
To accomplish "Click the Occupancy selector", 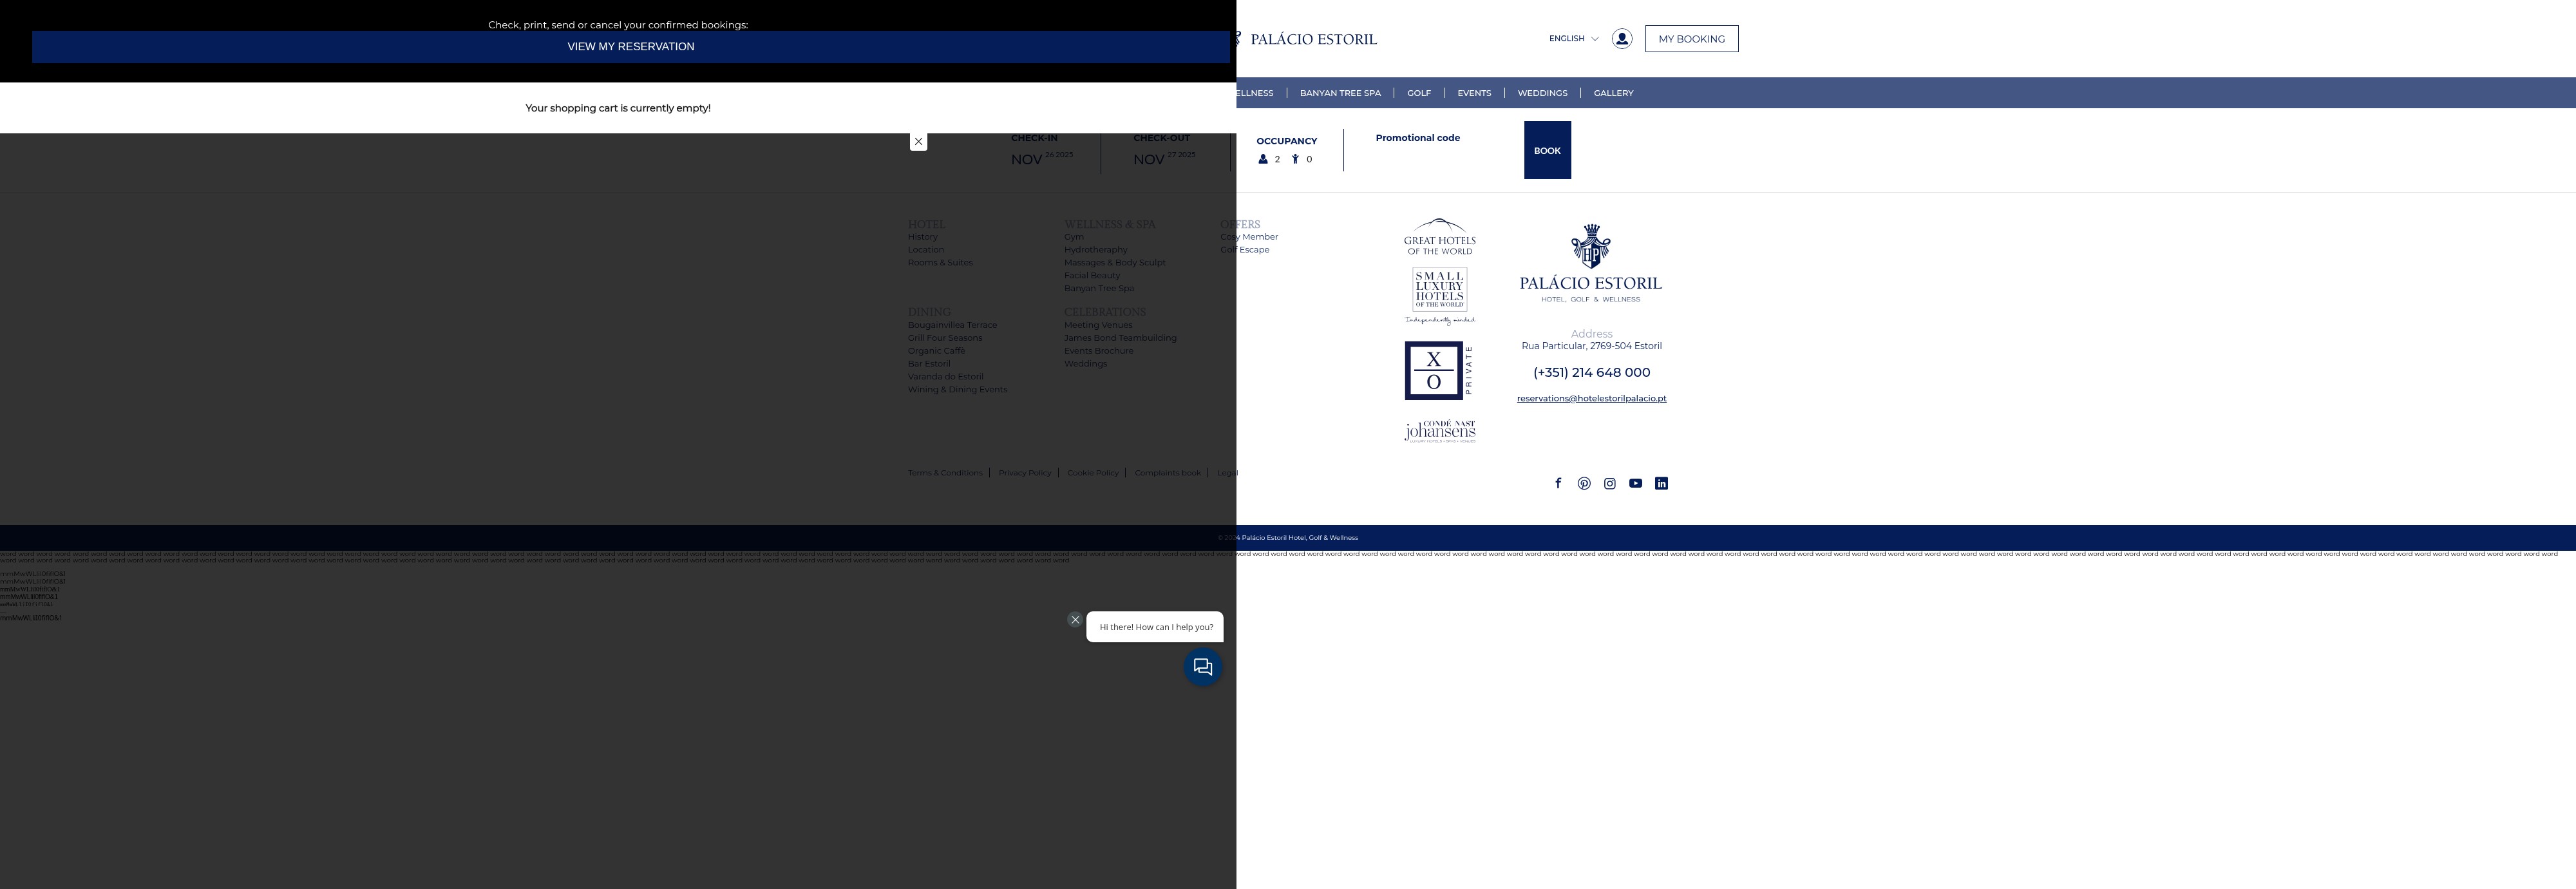I will (x=1286, y=150).
